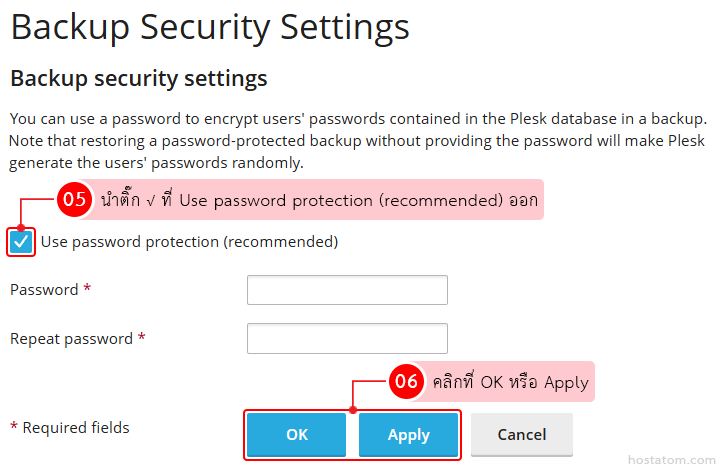Select the pink "OK หรือ Apply" hint
Viewport: 720px width, 468px height.
(510, 382)
